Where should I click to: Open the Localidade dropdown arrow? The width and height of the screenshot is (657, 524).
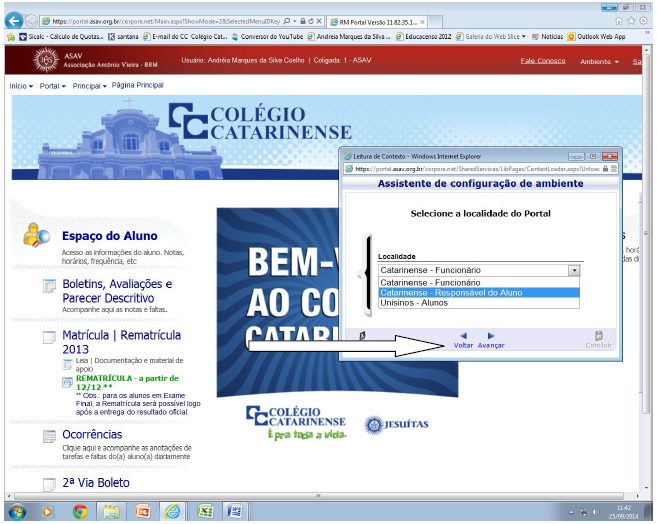pyautogui.click(x=574, y=271)
